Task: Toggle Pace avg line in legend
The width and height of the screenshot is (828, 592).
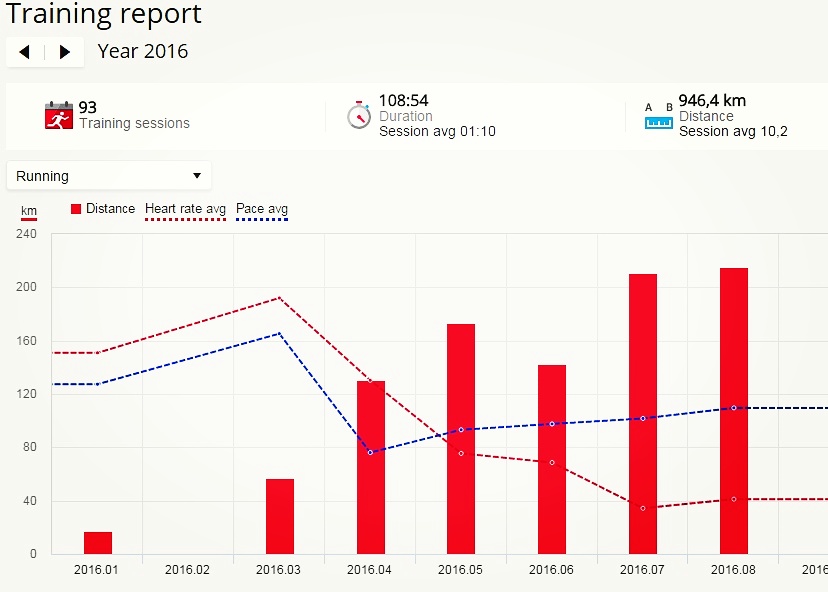Action: 262,209
